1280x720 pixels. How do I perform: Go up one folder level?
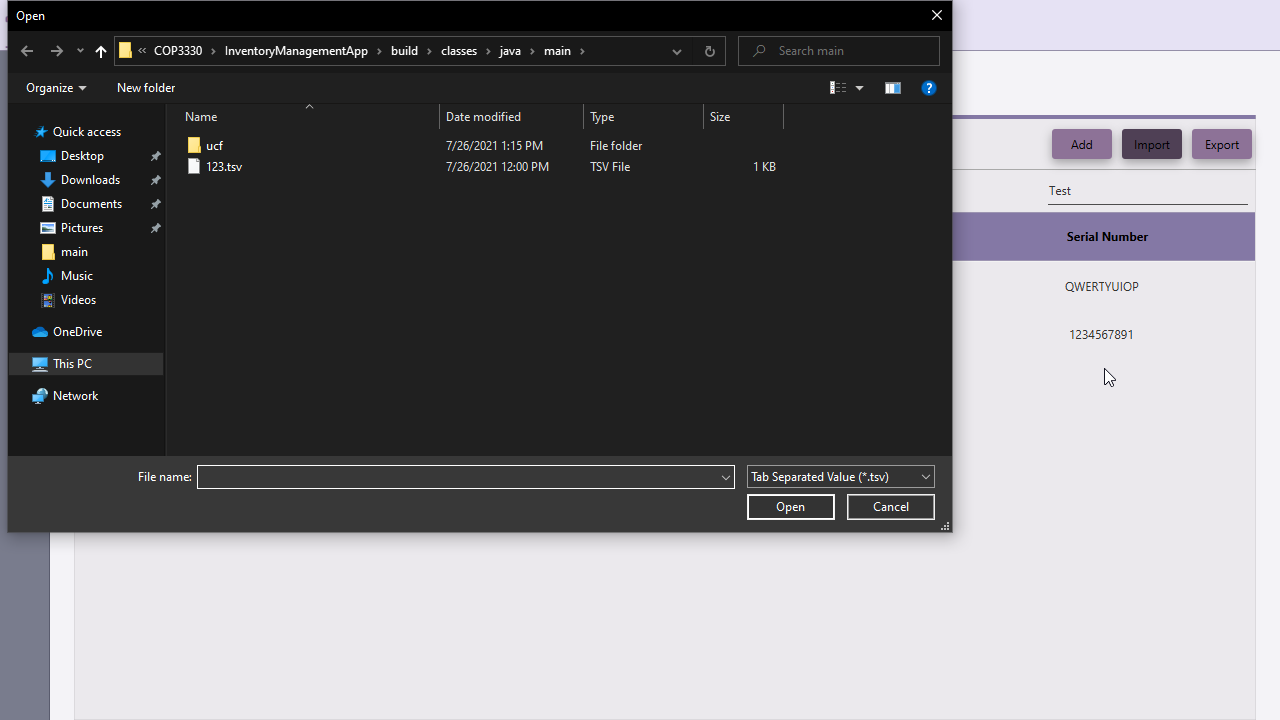[x=101, y=51]
